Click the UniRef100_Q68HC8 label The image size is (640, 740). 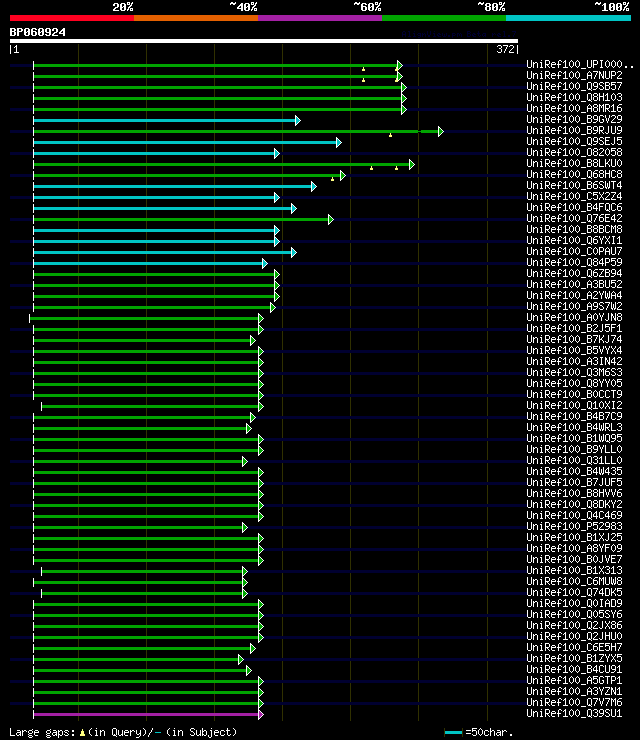[574, 175]
